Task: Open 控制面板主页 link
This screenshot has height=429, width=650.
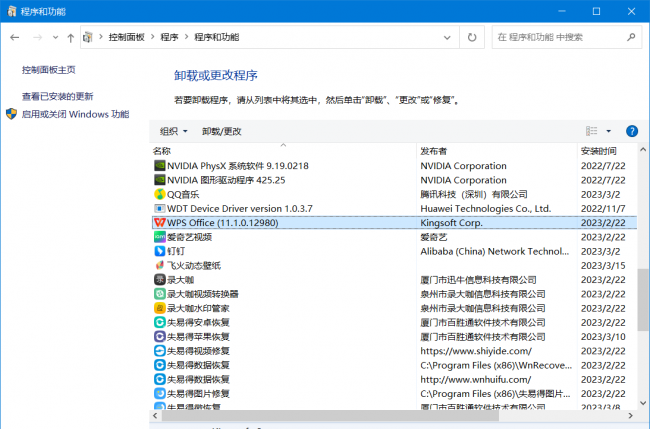Action: (49, 70)
